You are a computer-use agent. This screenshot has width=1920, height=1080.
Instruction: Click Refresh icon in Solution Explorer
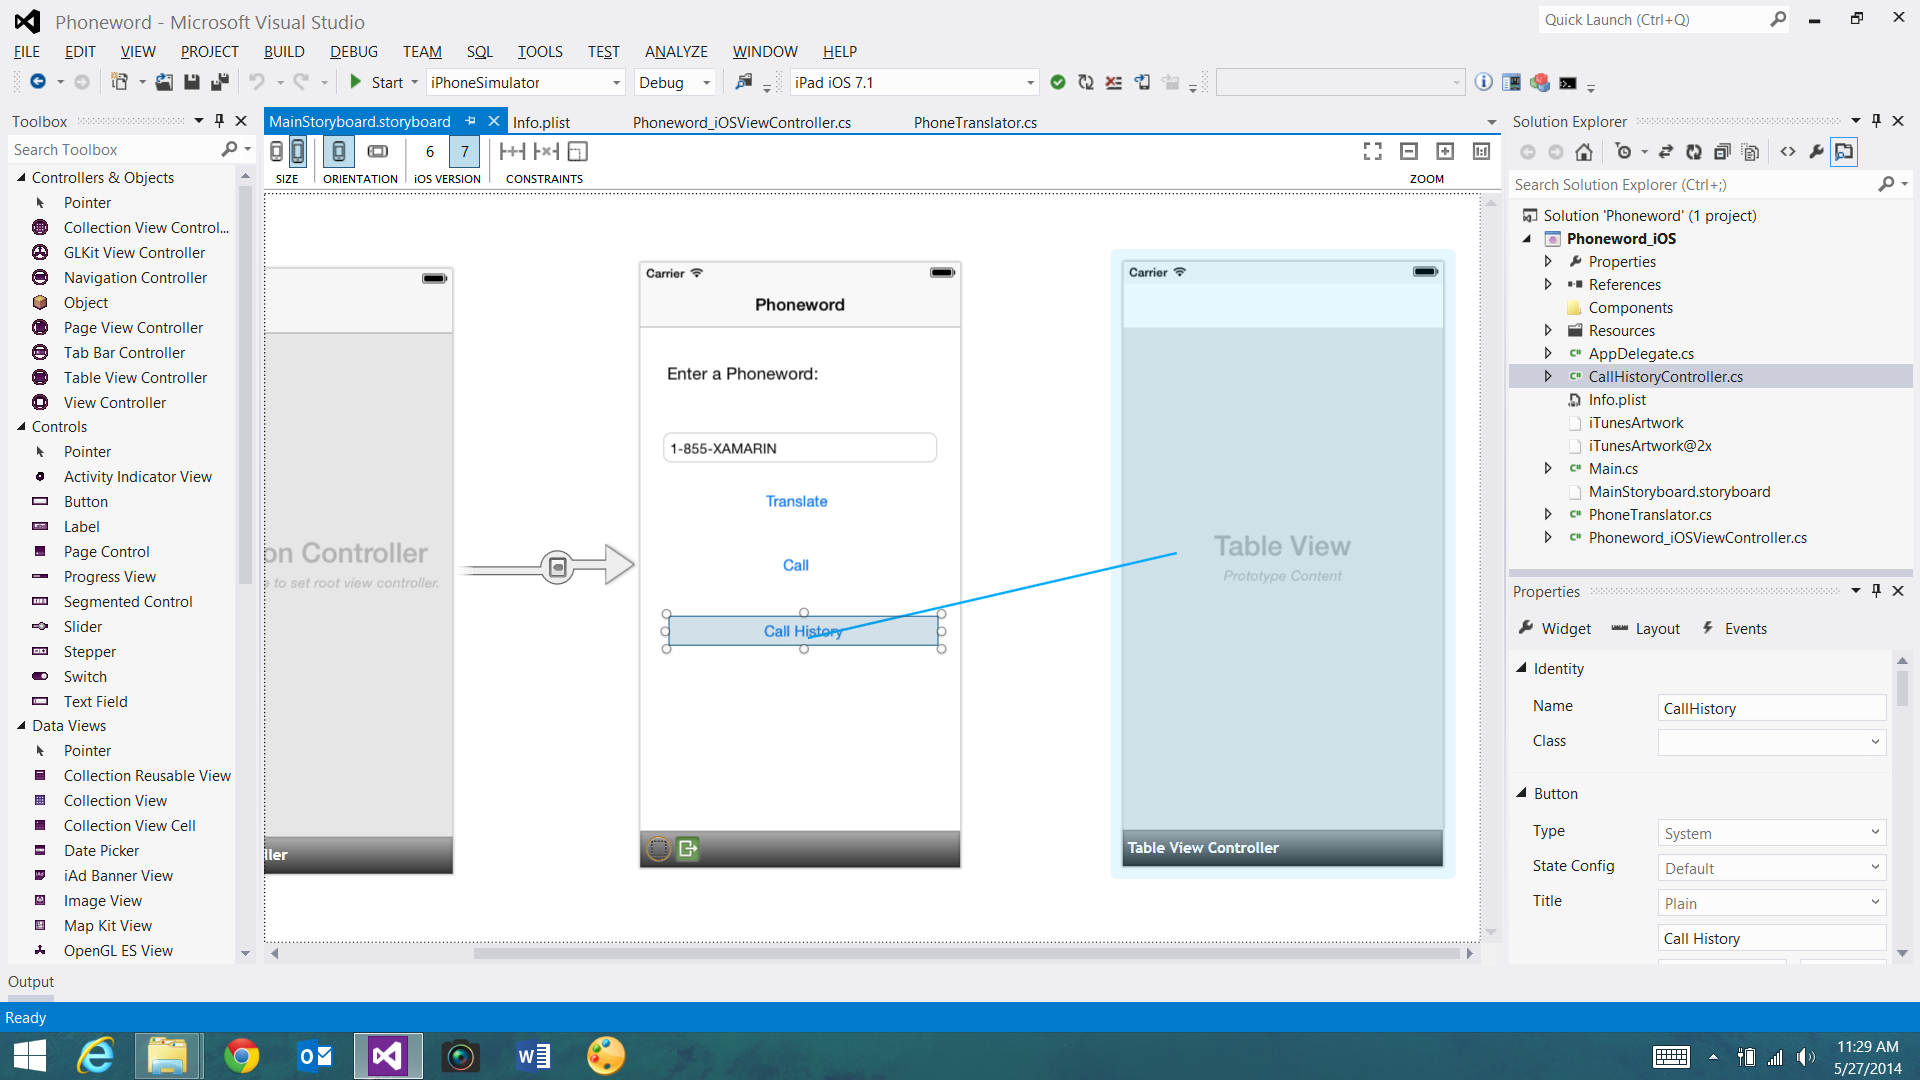click(x=1693, y=152)
